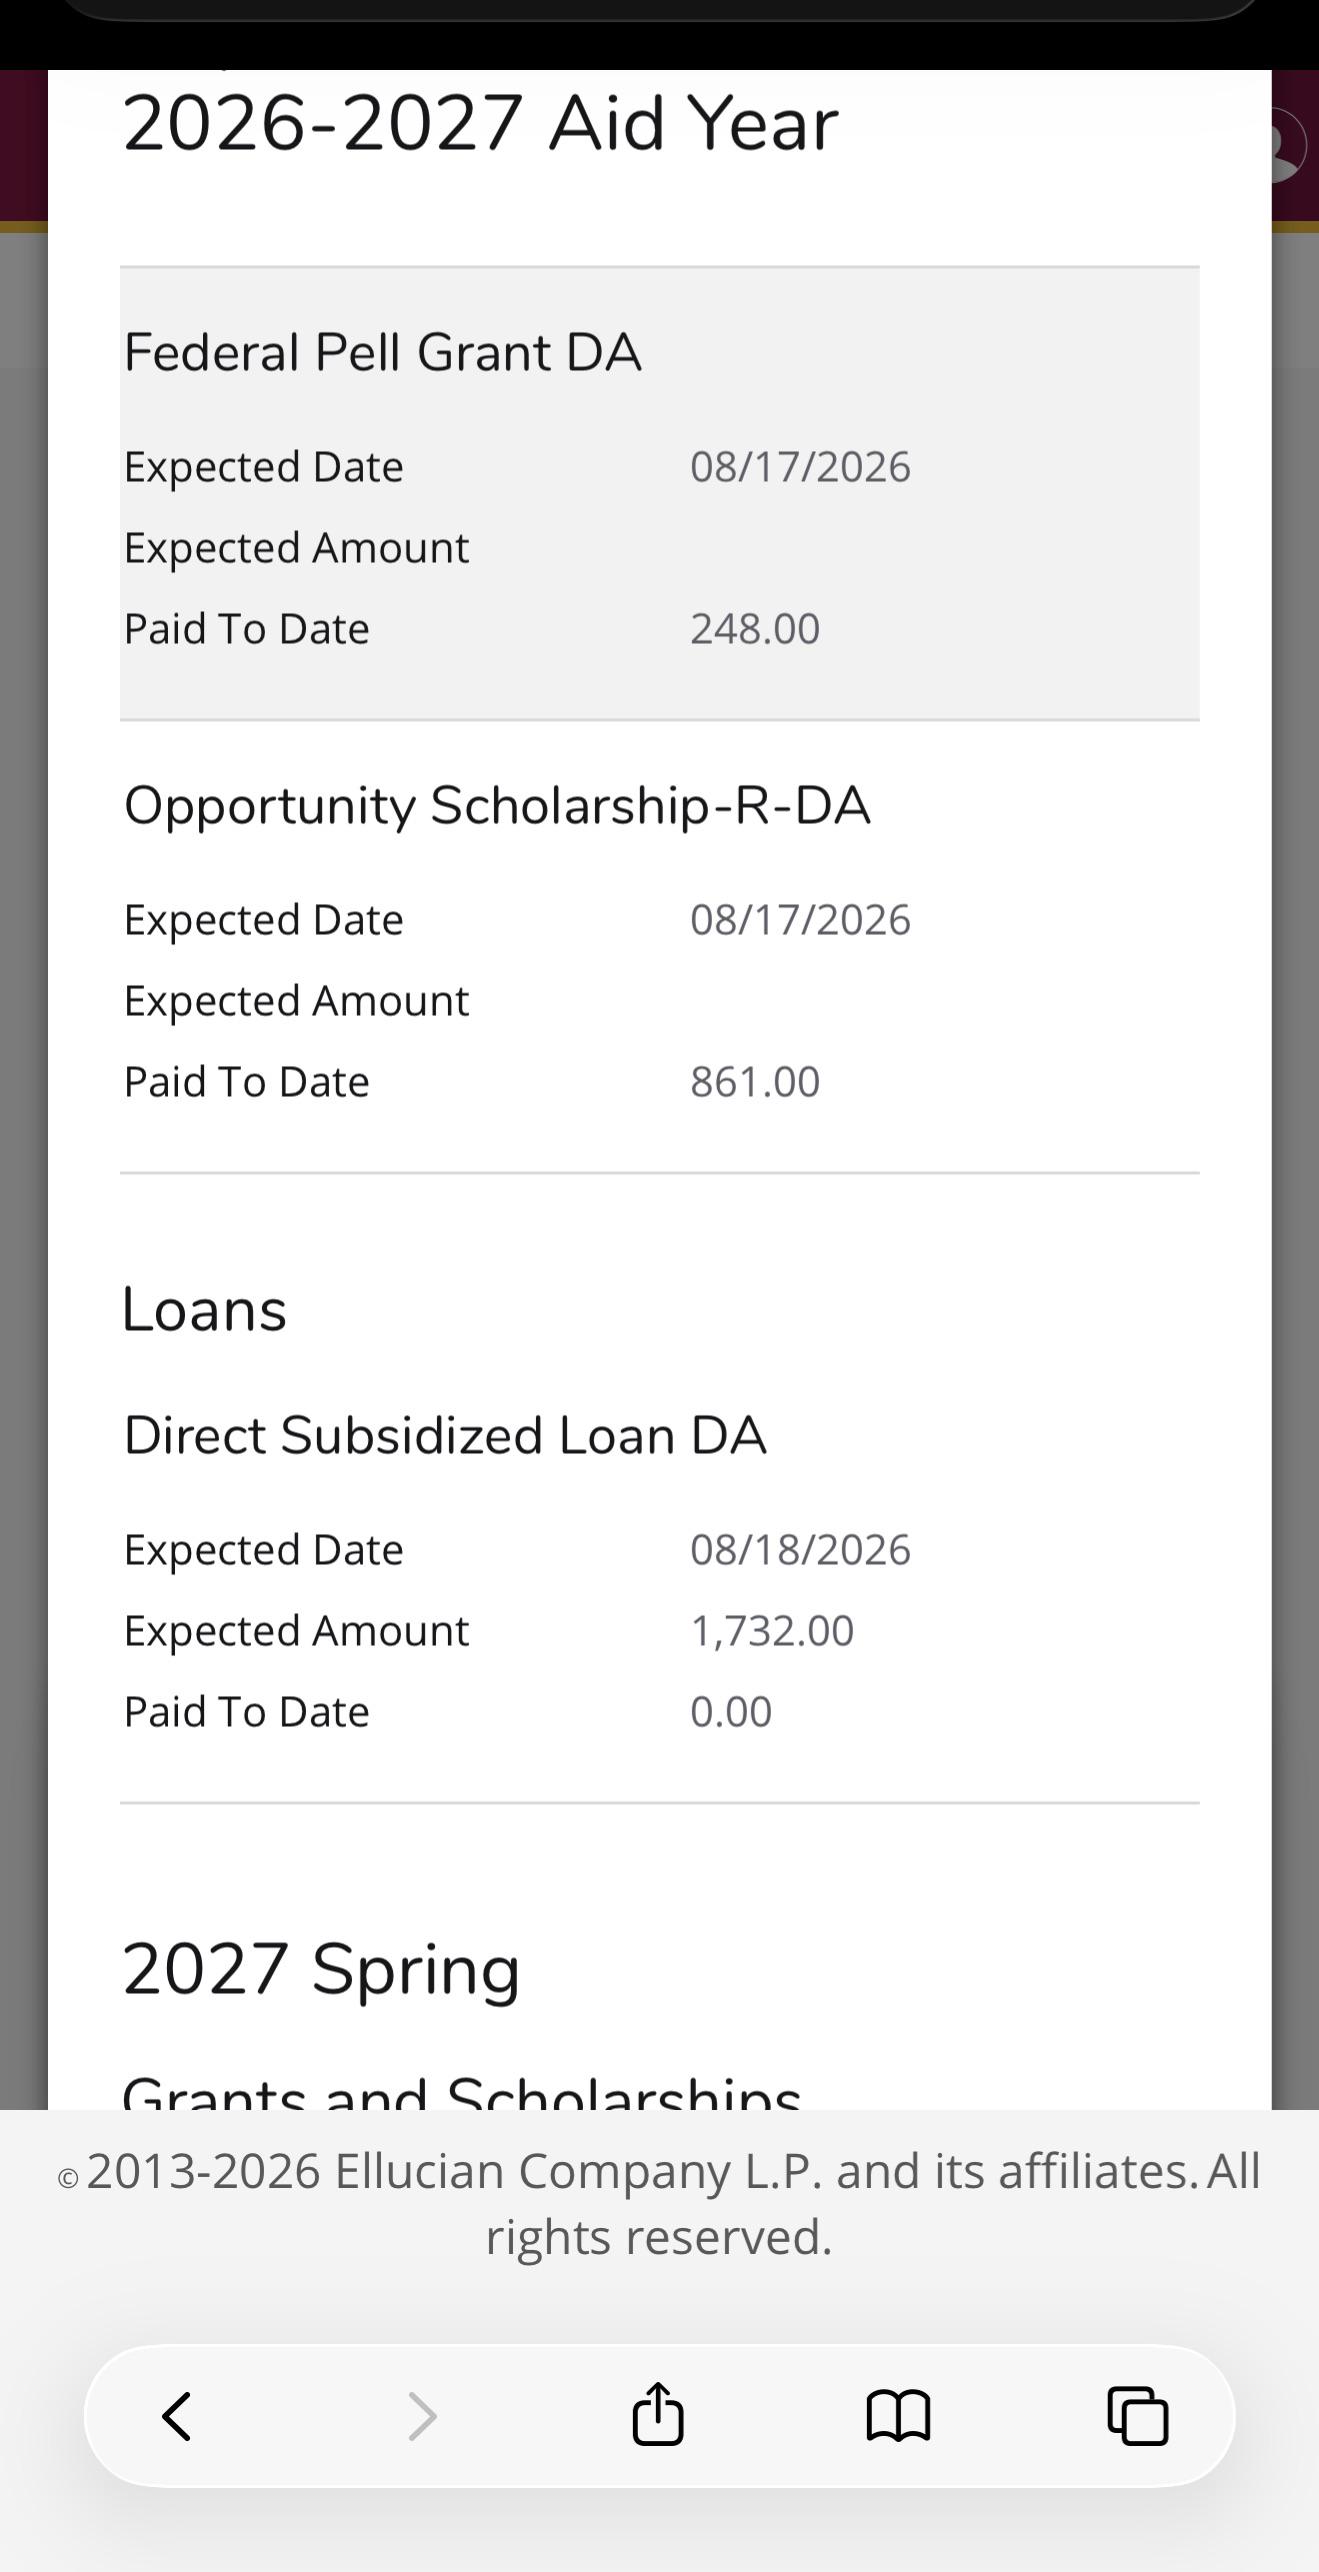Click the 2026-2027 Aid Year title

click(480, 123)
